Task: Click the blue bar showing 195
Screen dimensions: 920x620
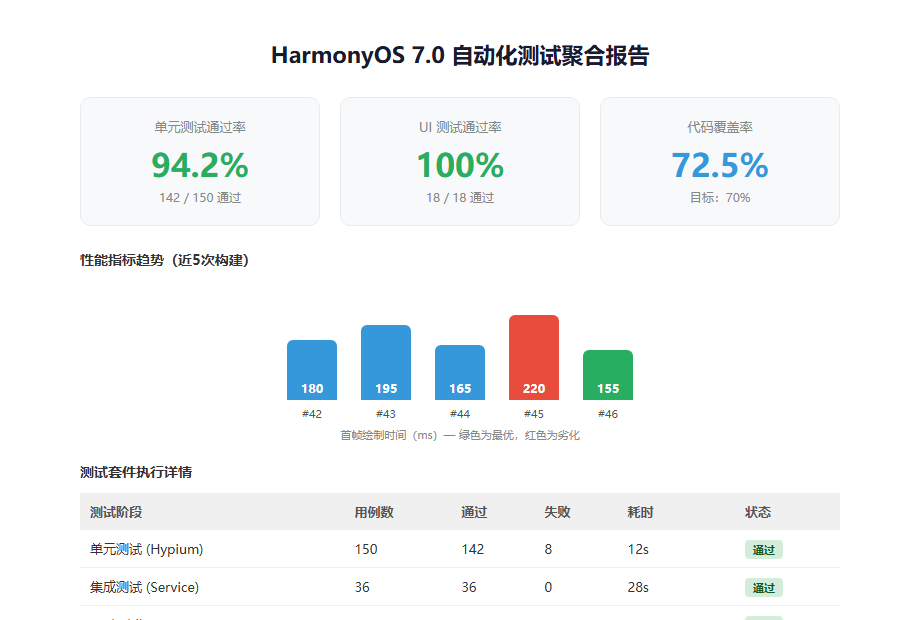Action: coord(386,362)
